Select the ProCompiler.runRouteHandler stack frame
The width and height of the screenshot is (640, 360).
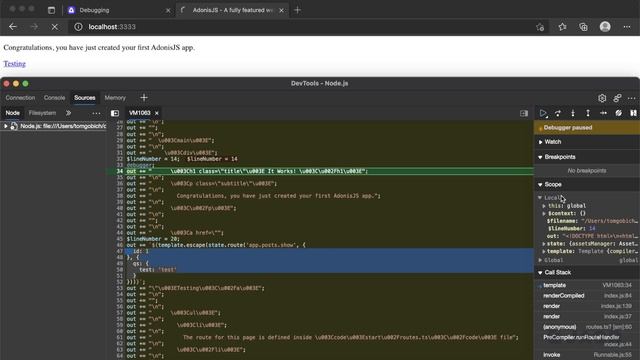(587, 341)
